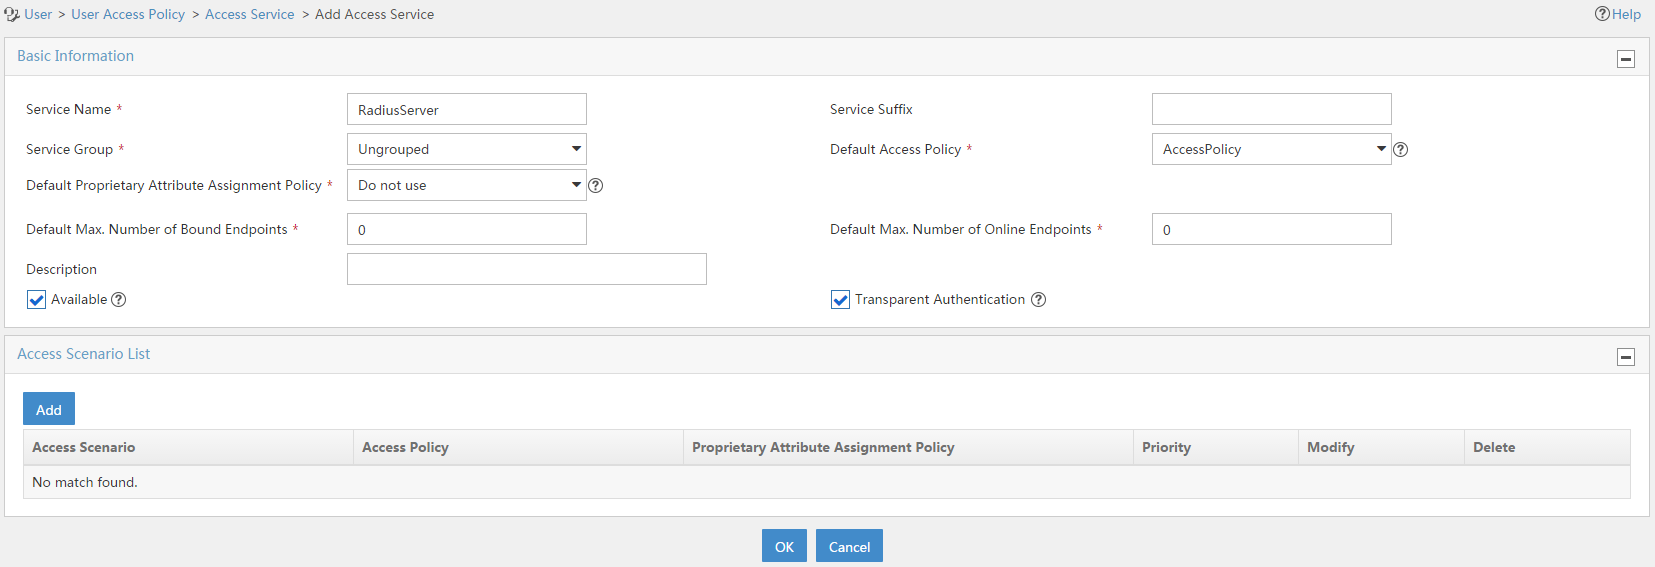Click help icon next to Transparent Authentication
Image resolution: width=1655 pixels, height=567 pixels.
tap(1039, 299)
